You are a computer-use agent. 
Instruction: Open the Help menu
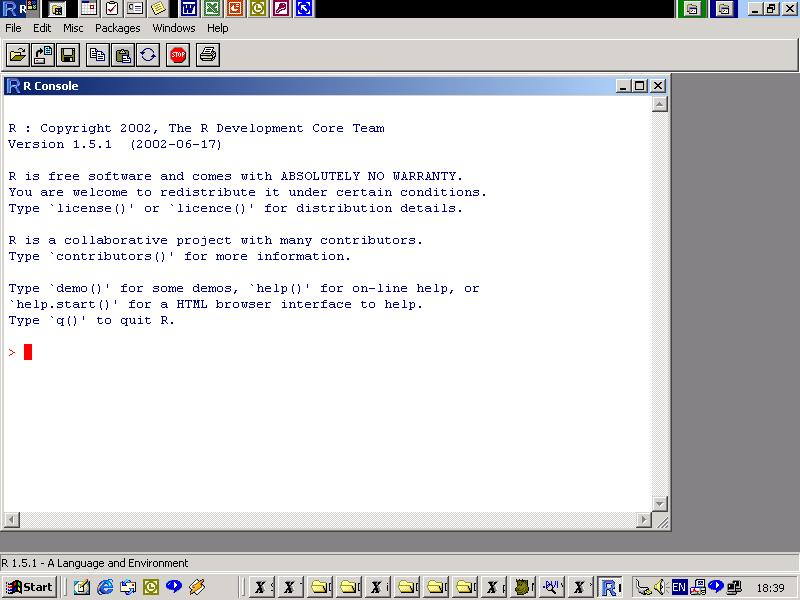coord(217,28)
